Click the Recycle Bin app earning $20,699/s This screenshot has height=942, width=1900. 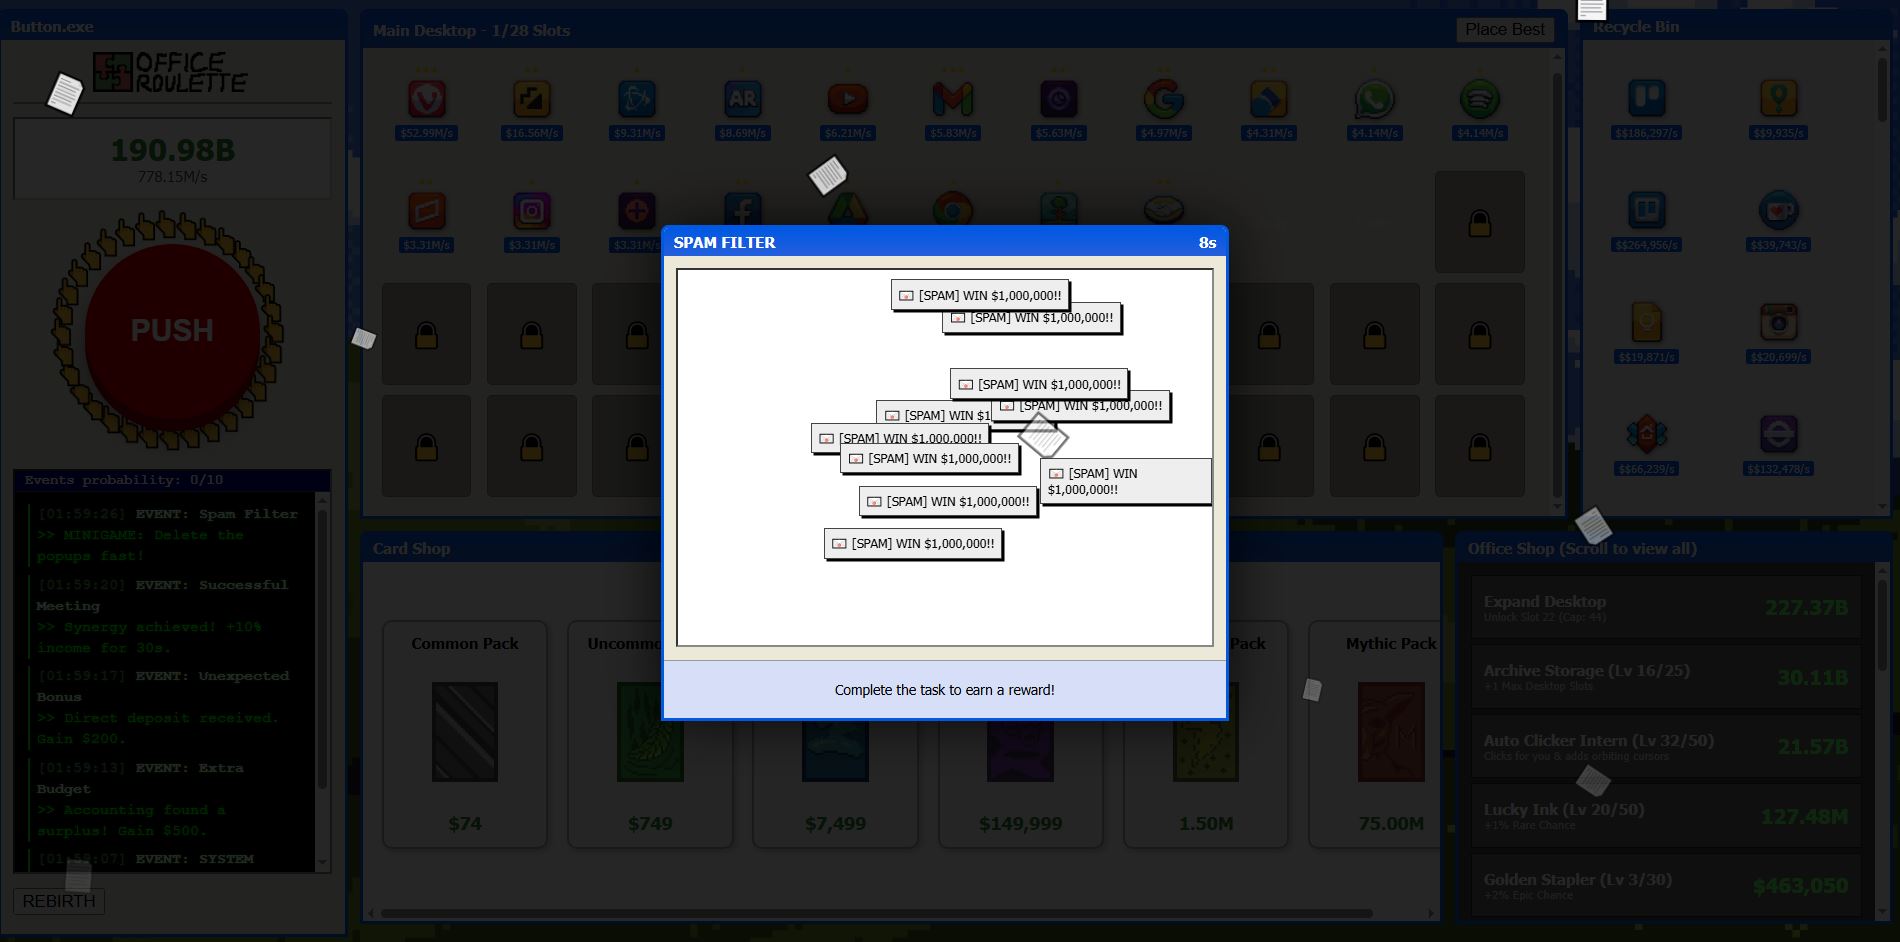(x=1779, y=323)
